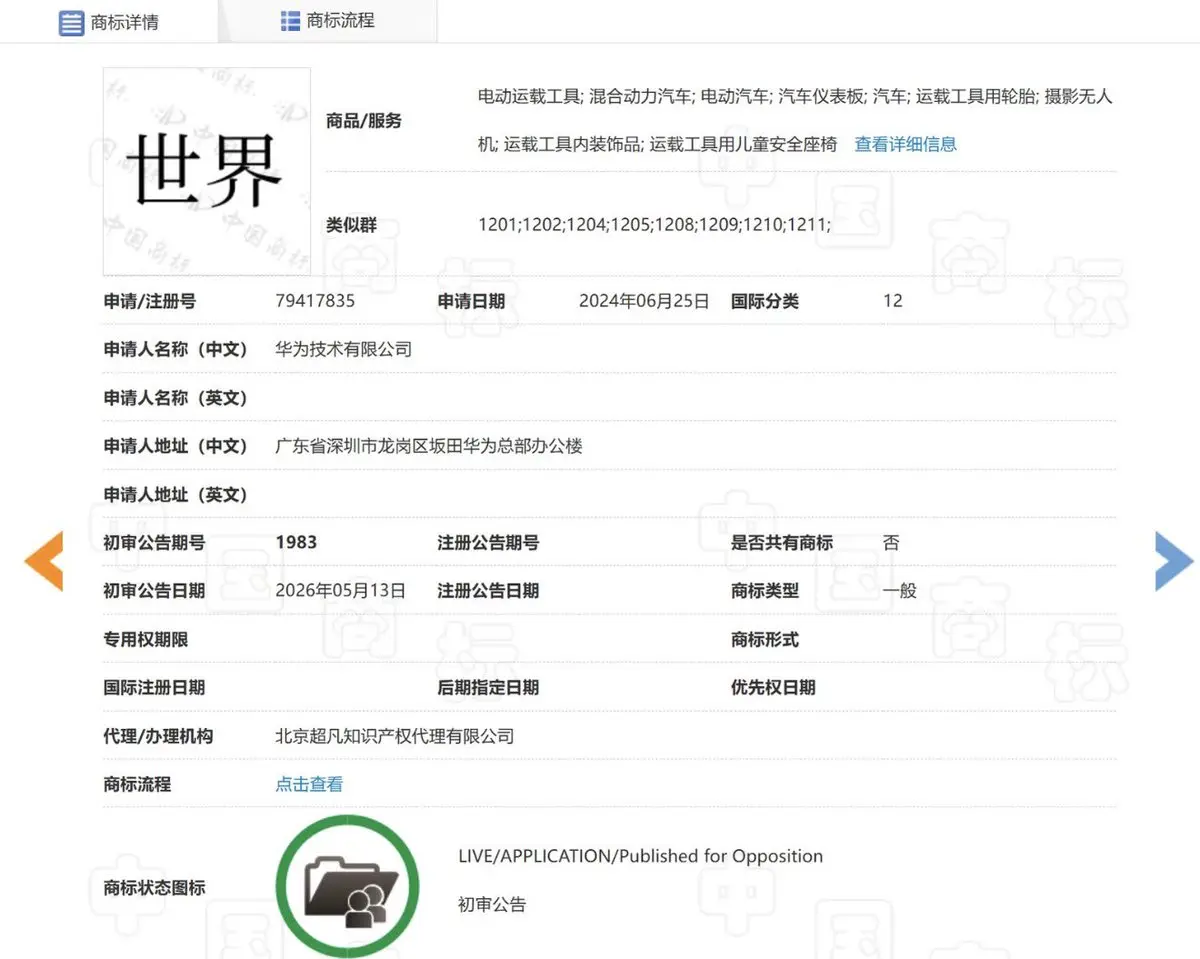
Task: Select application date 2024年06月25日
Action: (644, 301)
